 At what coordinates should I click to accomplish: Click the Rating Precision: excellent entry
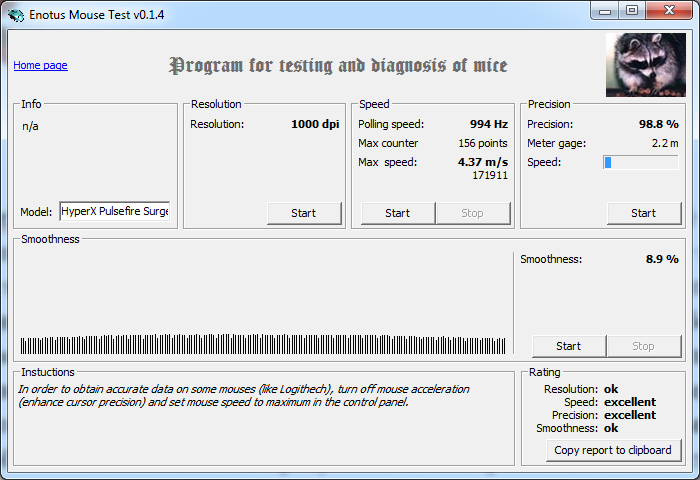[x=604, y=415]
